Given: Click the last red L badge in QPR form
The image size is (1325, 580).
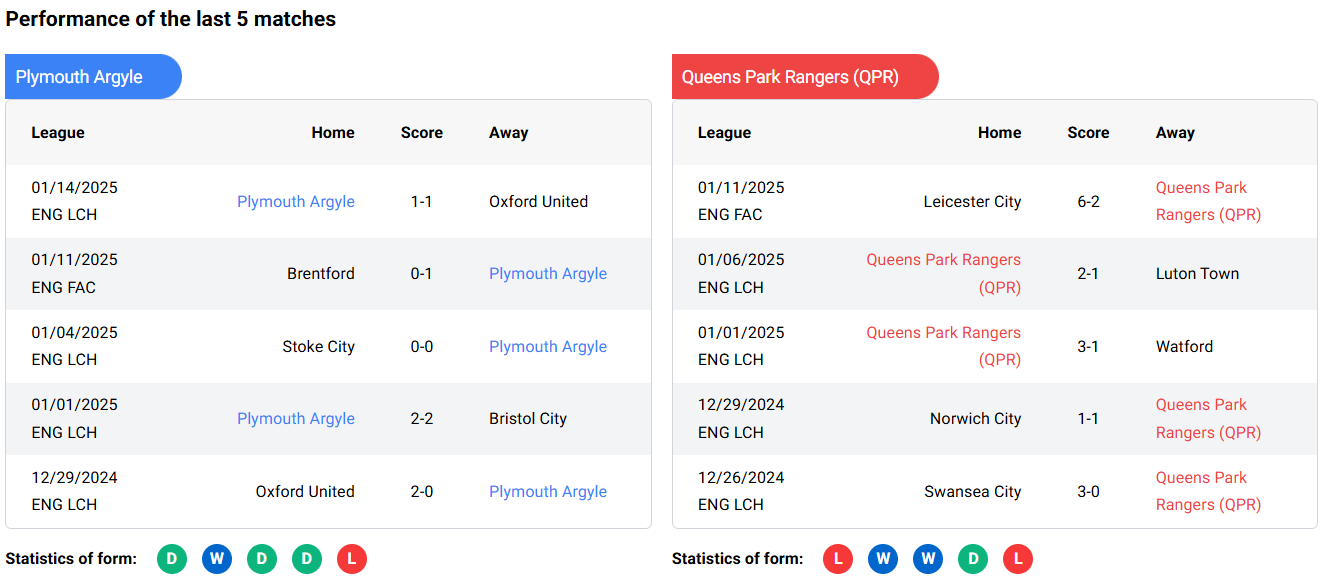Looking at the screenshot, I should 1018,559.
